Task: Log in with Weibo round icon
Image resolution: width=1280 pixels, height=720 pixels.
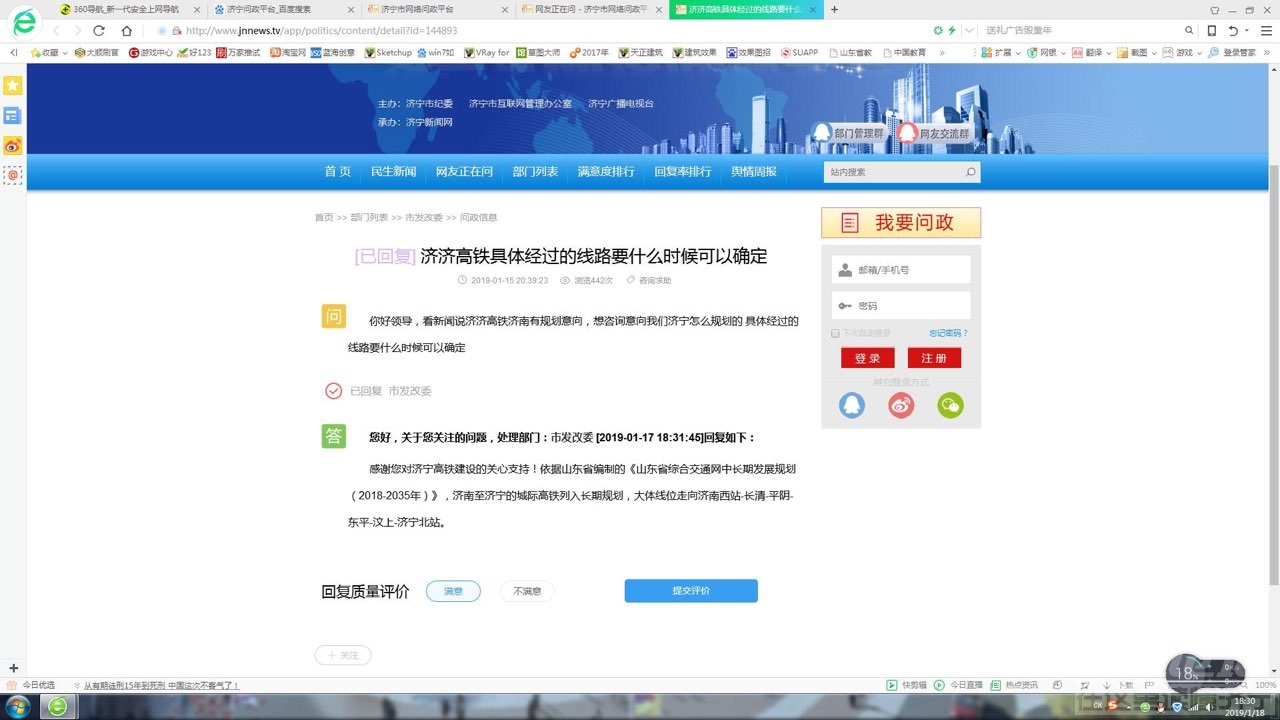Action: [x=901, y=405]
